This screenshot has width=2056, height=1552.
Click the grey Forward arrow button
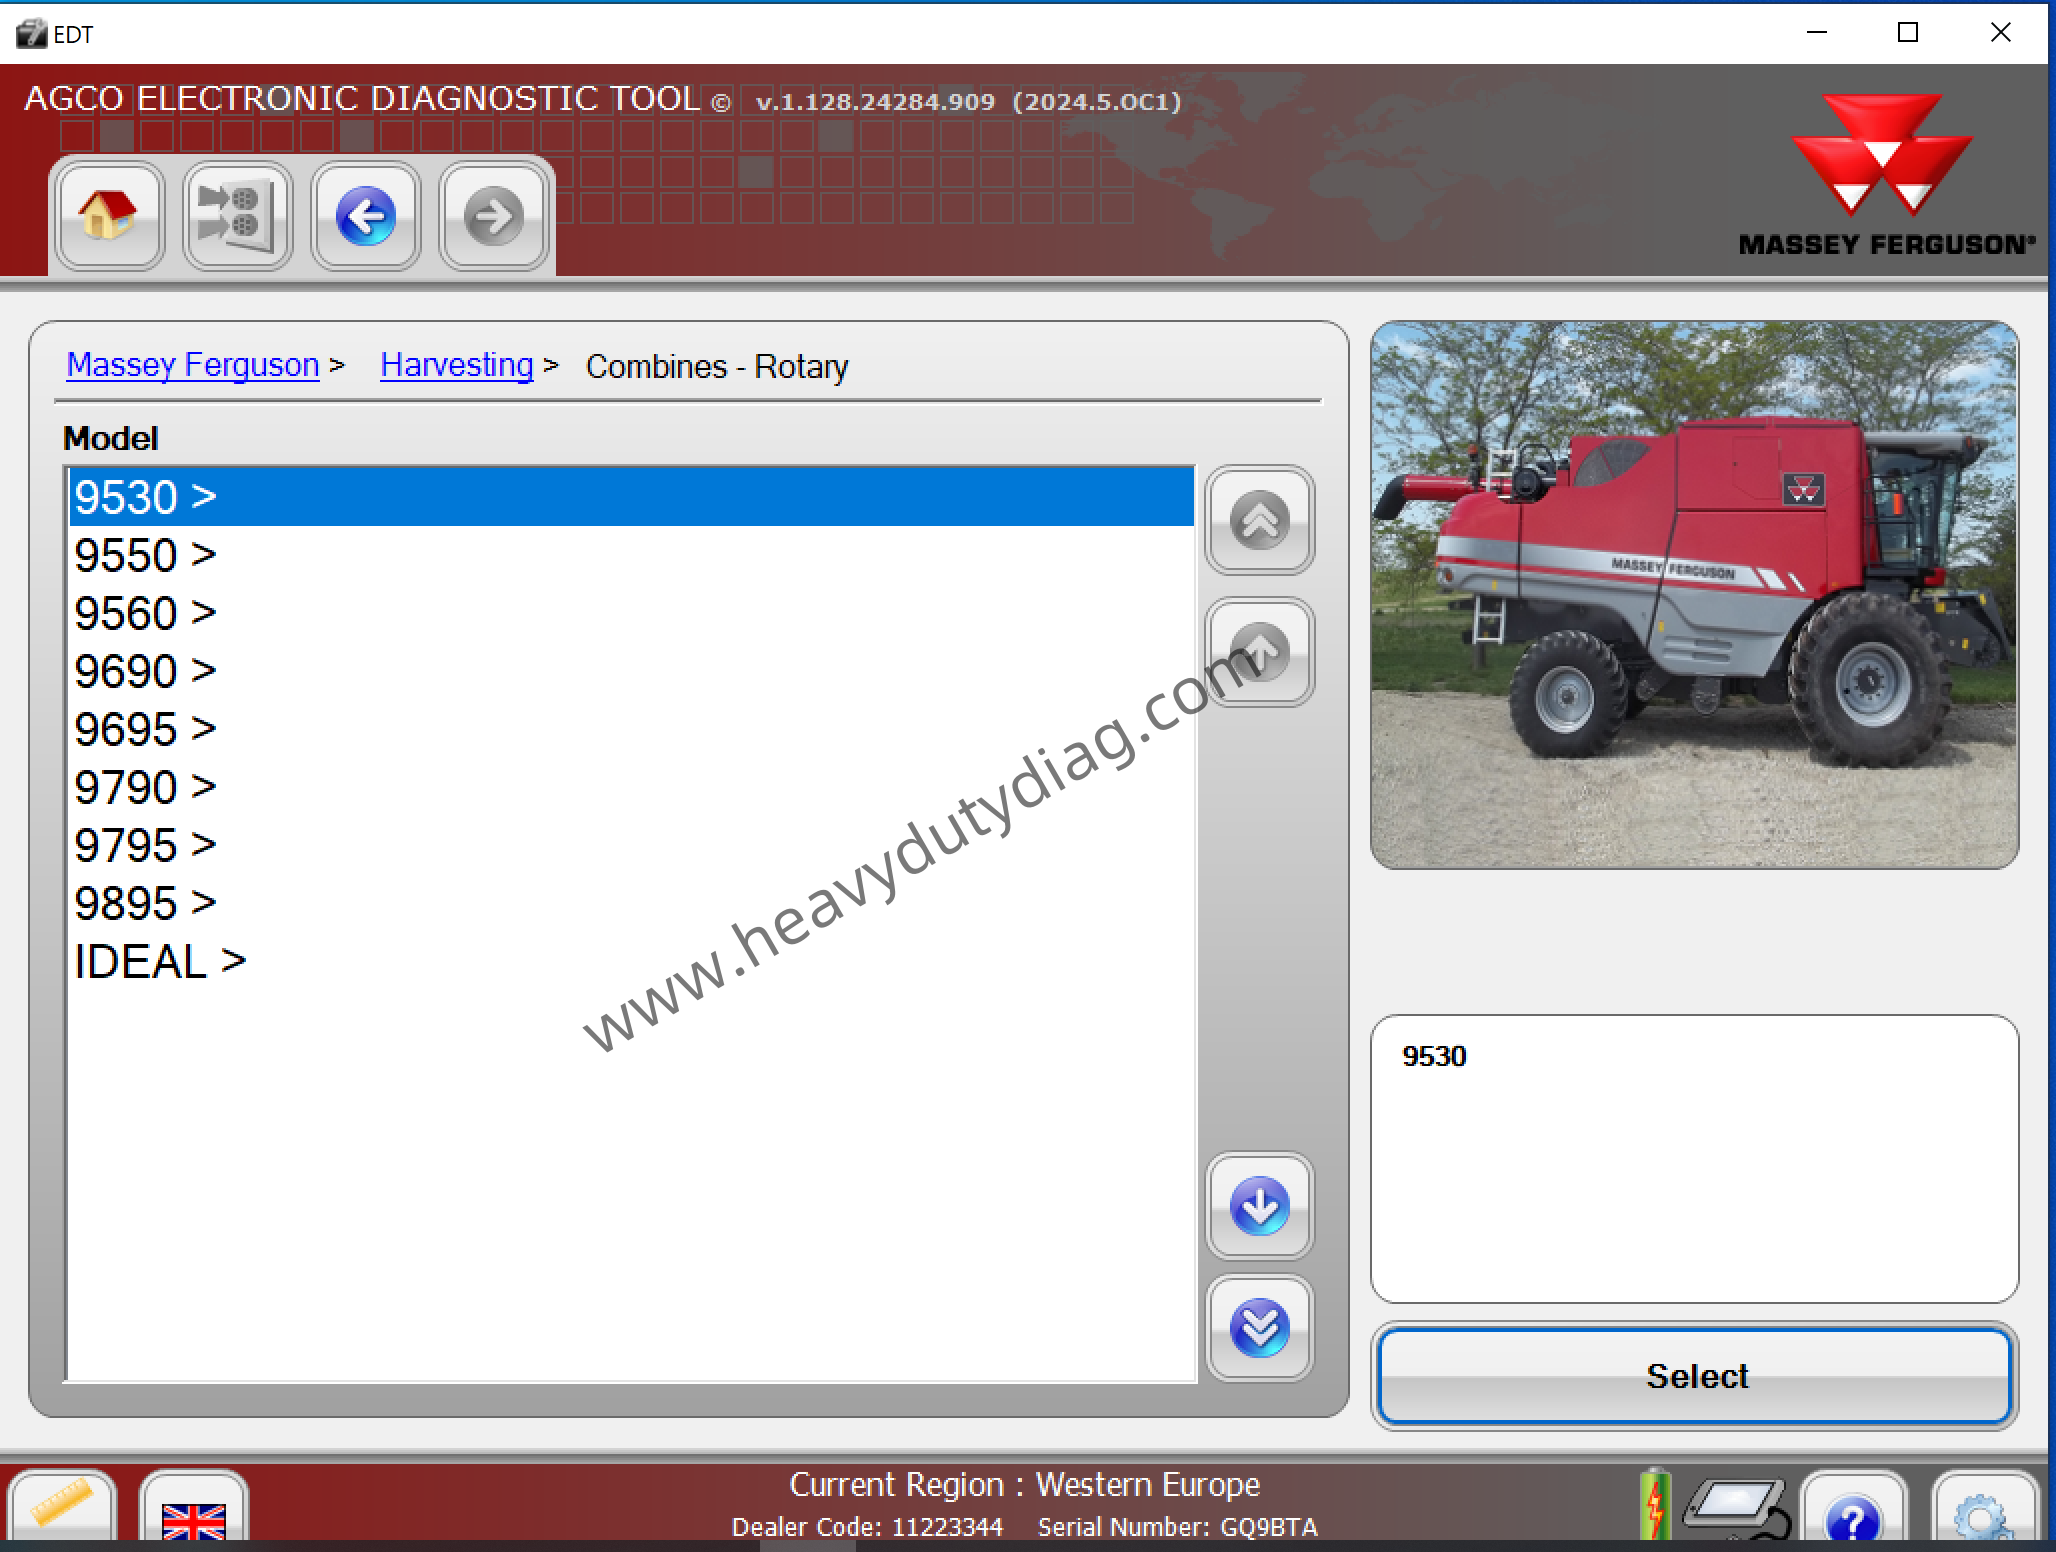pos(493,215)
